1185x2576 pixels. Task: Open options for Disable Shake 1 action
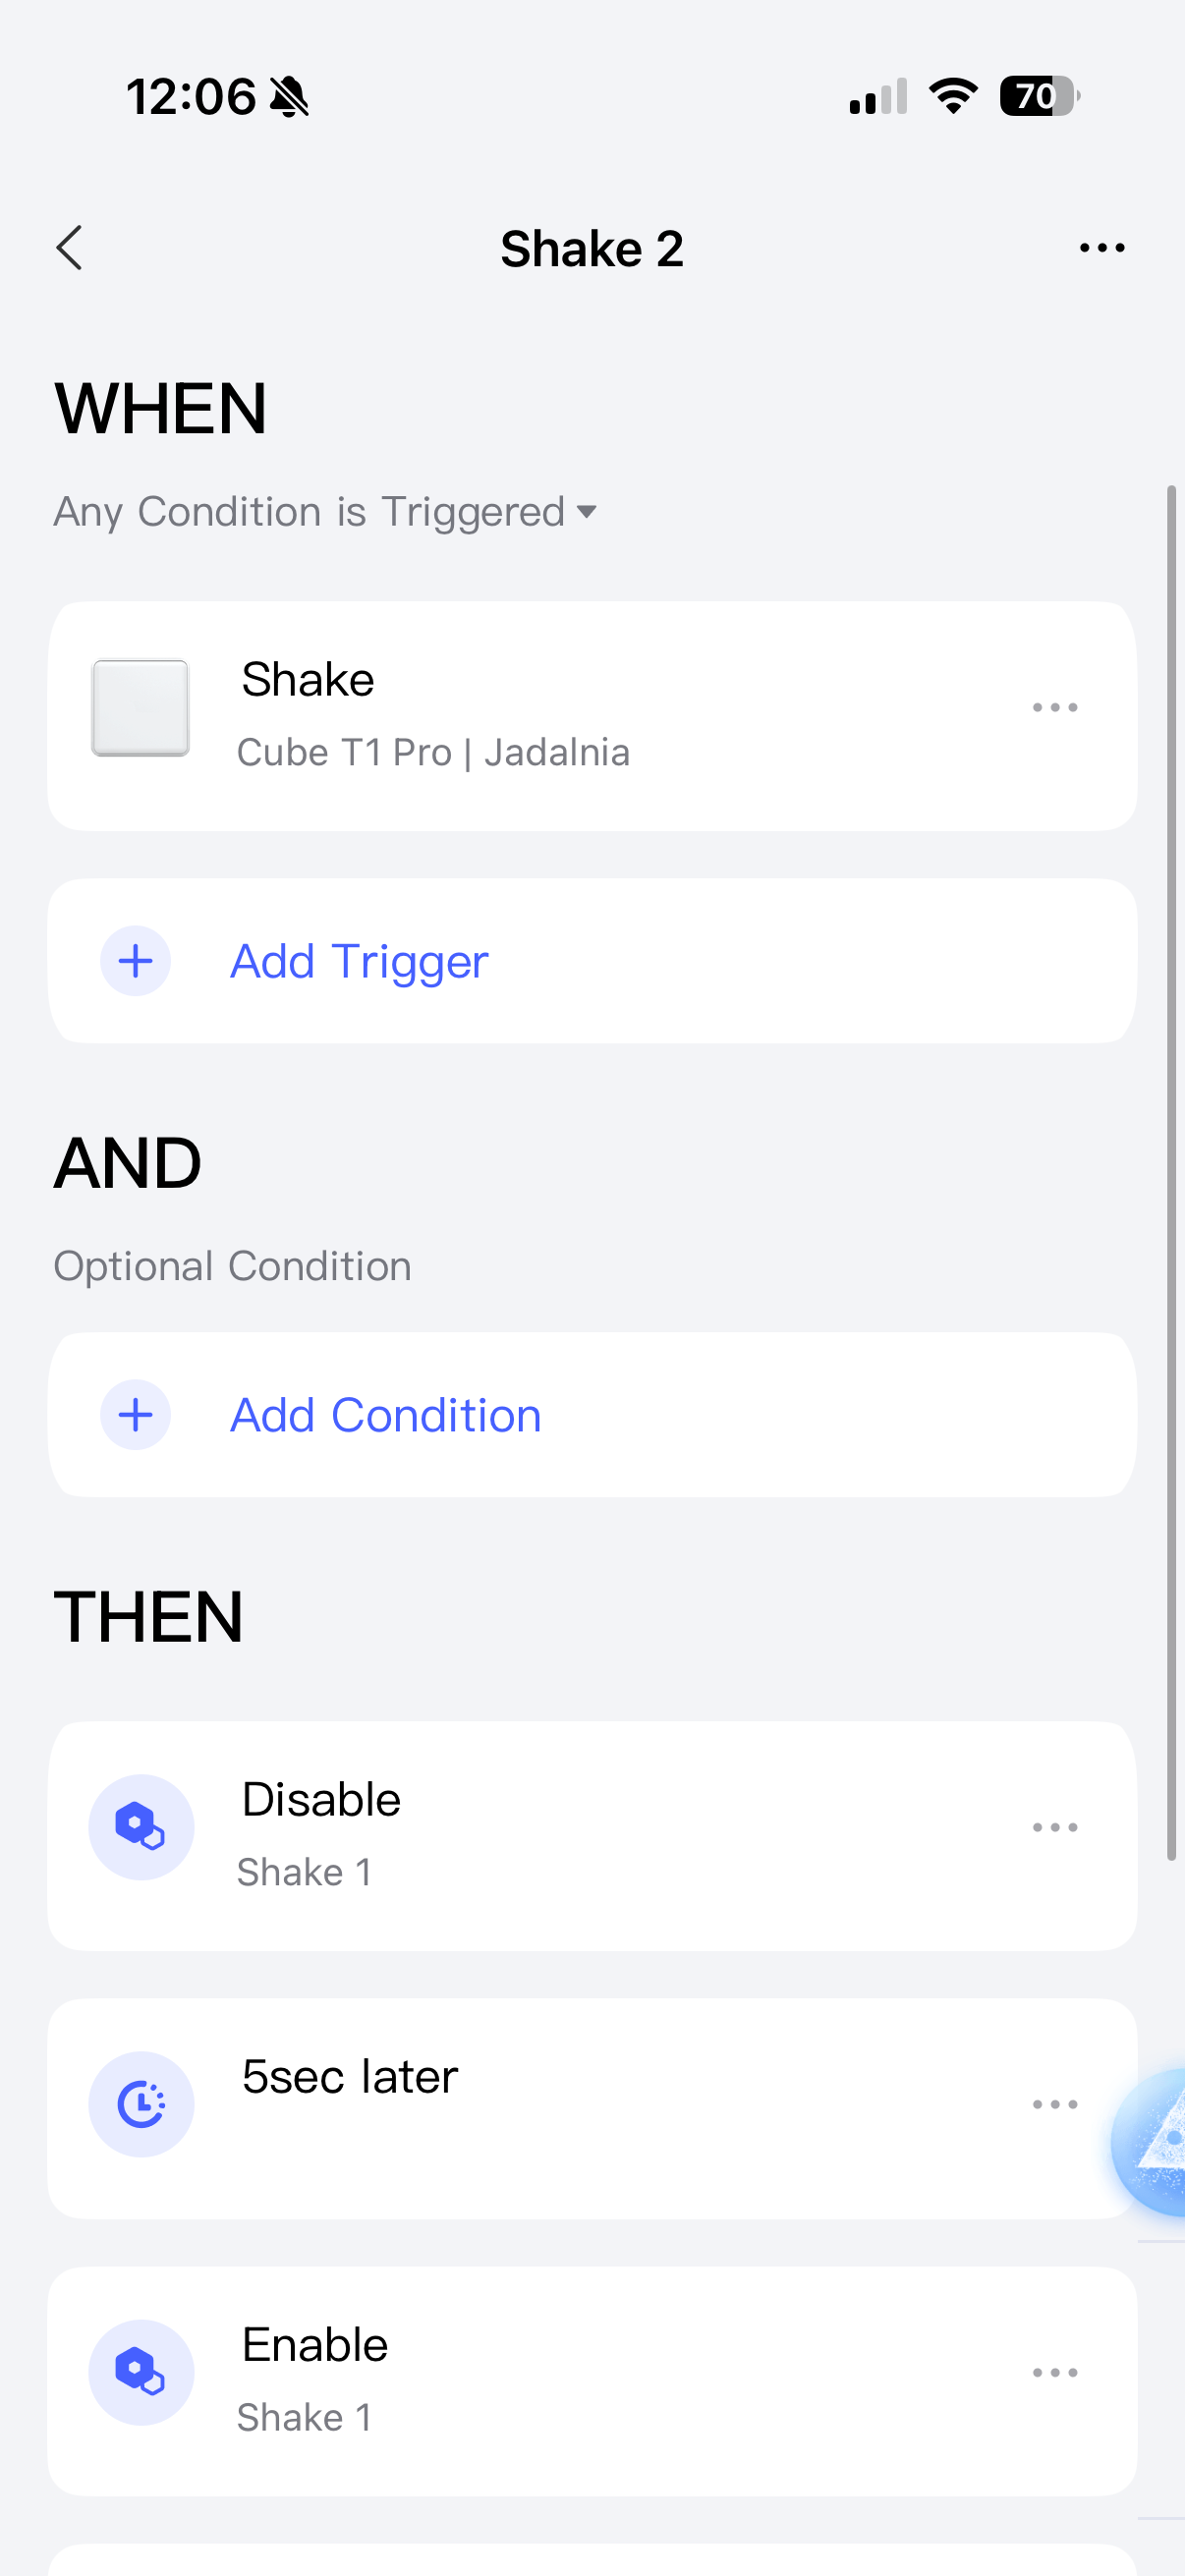[x=1054, y=1827]
